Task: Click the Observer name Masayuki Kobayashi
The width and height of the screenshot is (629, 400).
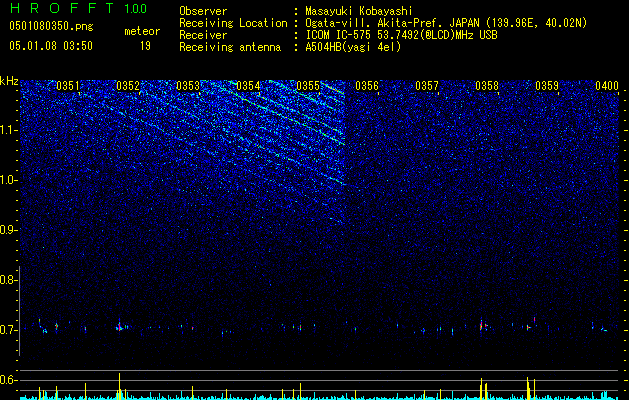Action: (359, 11)
